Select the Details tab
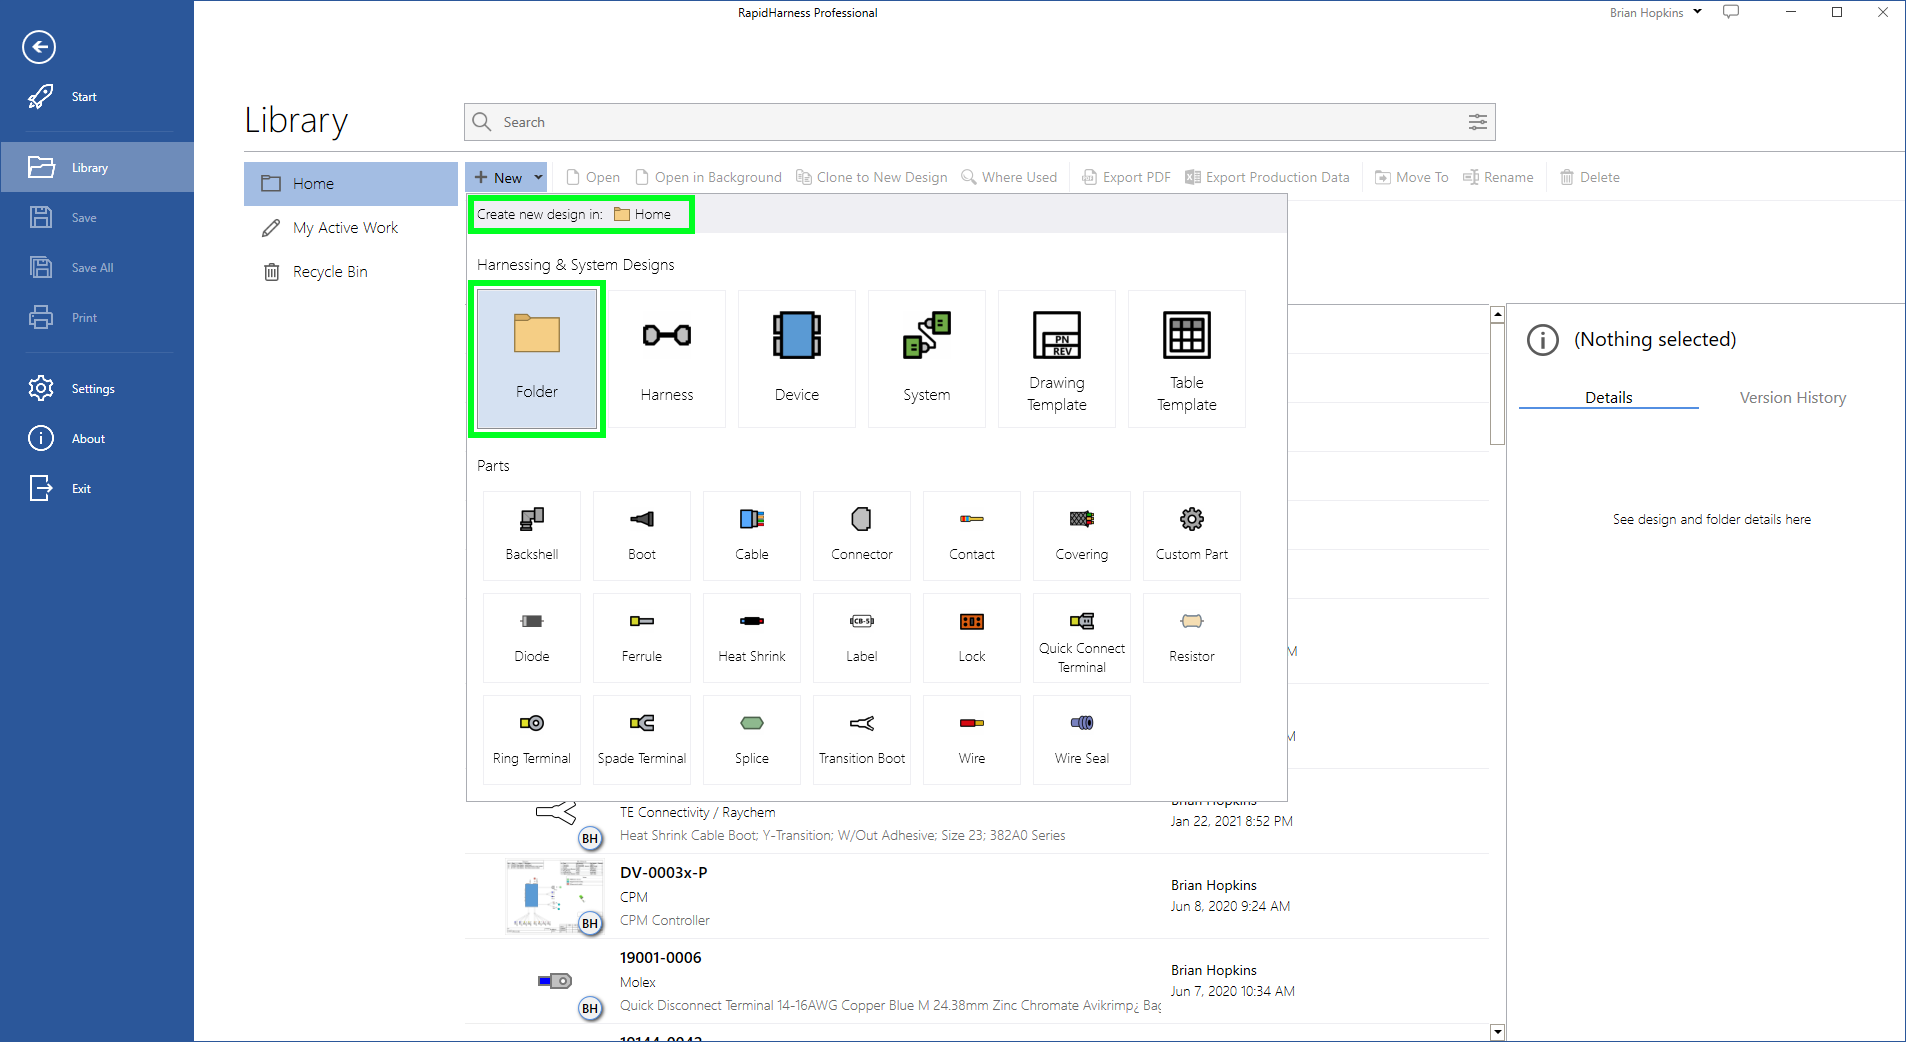Screen dimensions: 1906x1042 point(1608,397)
